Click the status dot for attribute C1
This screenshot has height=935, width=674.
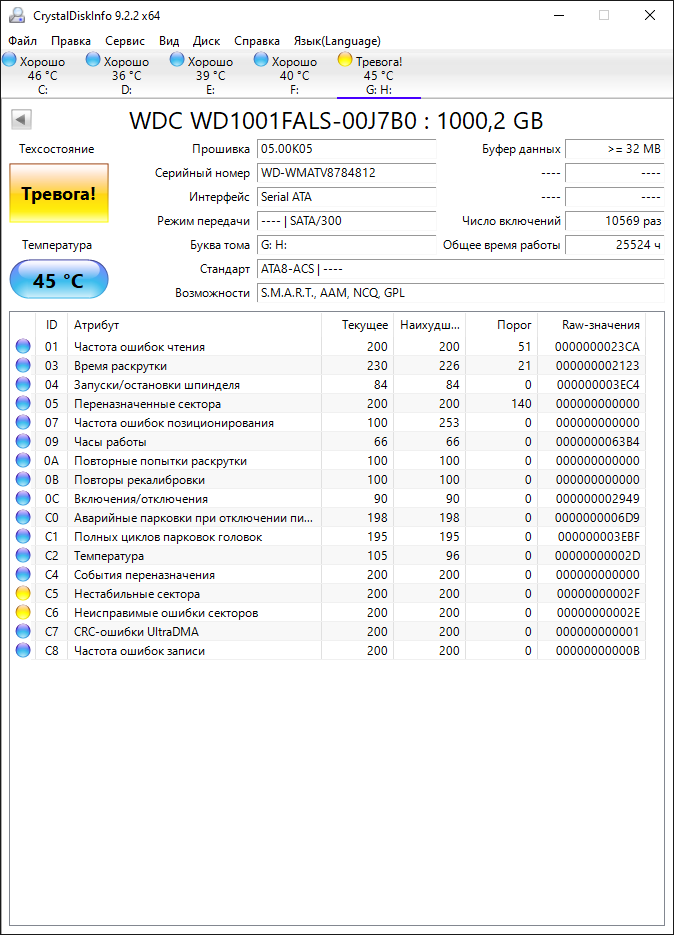point(23,536)
